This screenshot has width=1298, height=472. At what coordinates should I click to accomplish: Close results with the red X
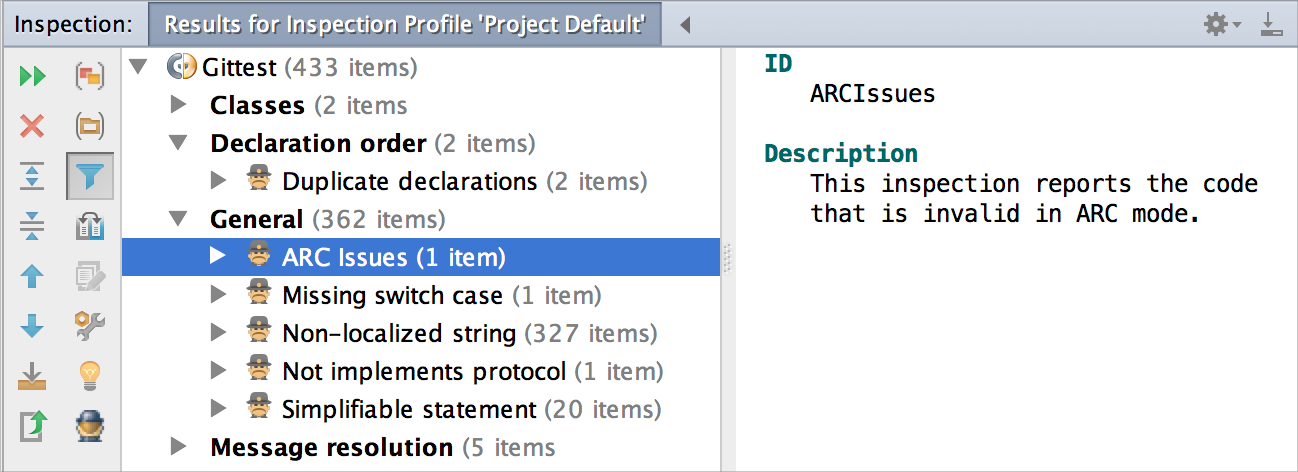[x=32, y=126]
